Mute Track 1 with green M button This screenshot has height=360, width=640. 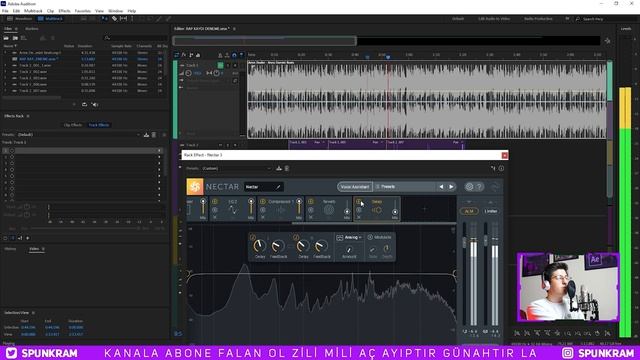(x=220, y=65)
